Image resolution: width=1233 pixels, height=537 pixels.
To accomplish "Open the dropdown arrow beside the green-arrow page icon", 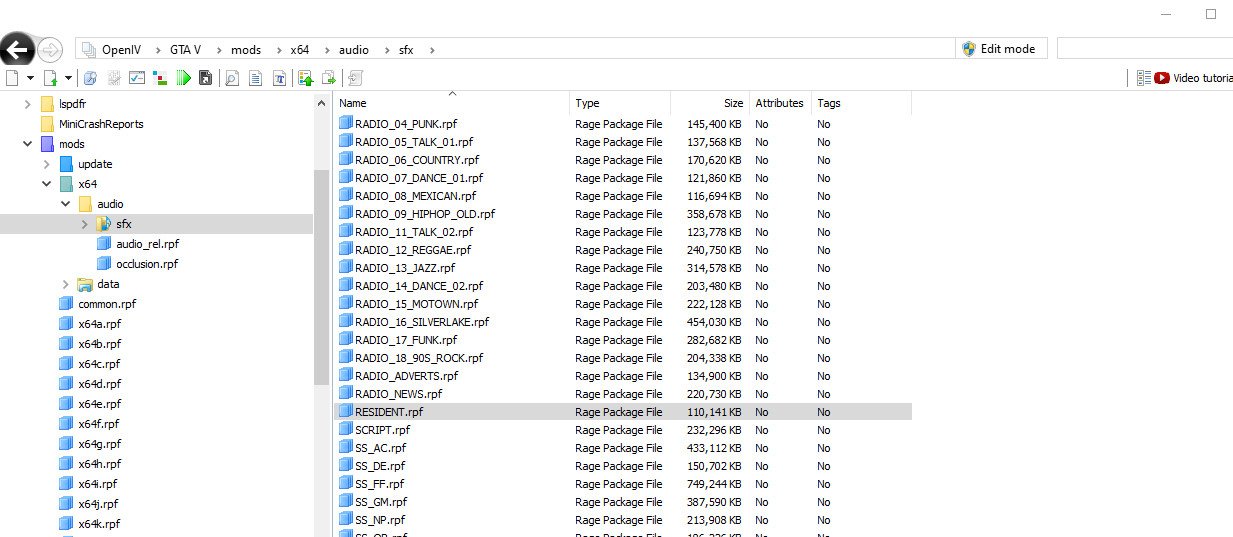I will coord(68,78).
